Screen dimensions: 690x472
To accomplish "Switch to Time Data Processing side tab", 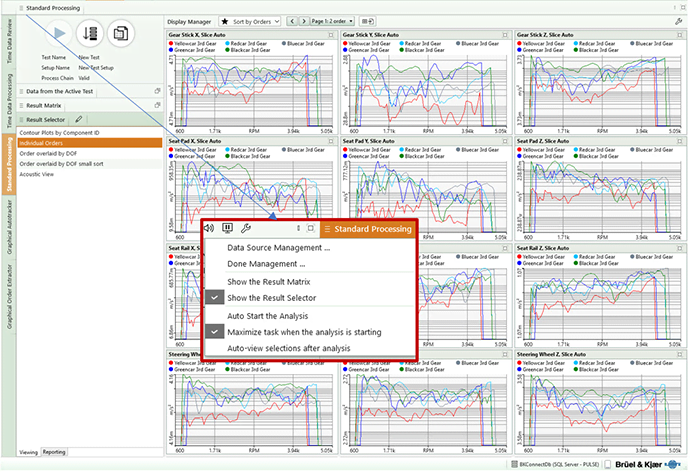I will (9, 101).
